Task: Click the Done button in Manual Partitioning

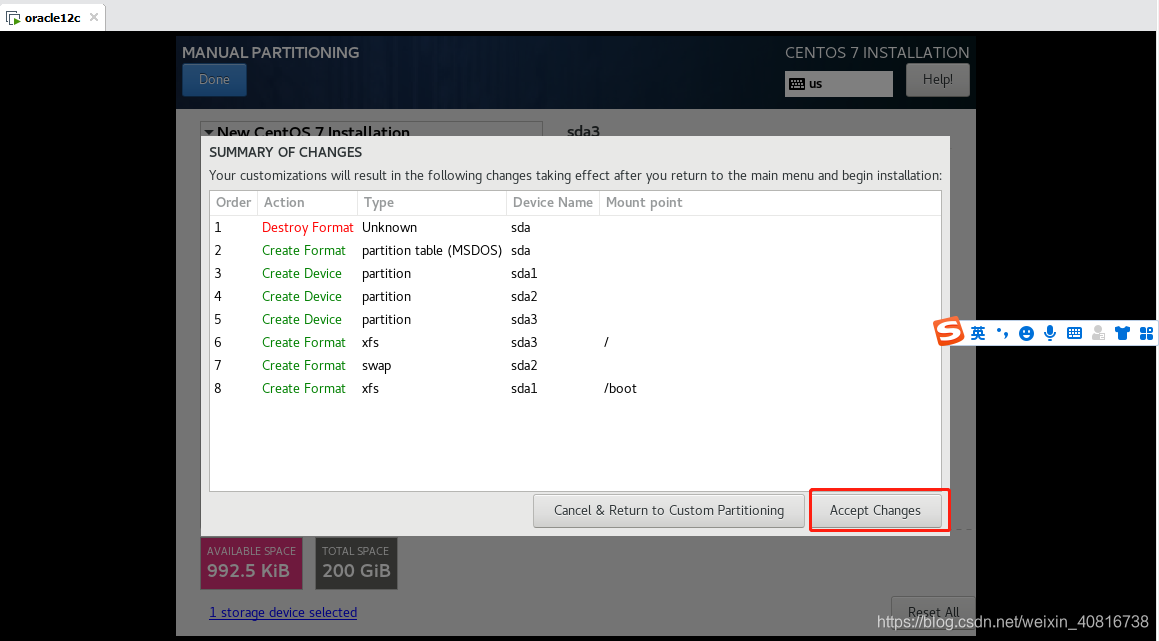Action: (x=214, y=80)
